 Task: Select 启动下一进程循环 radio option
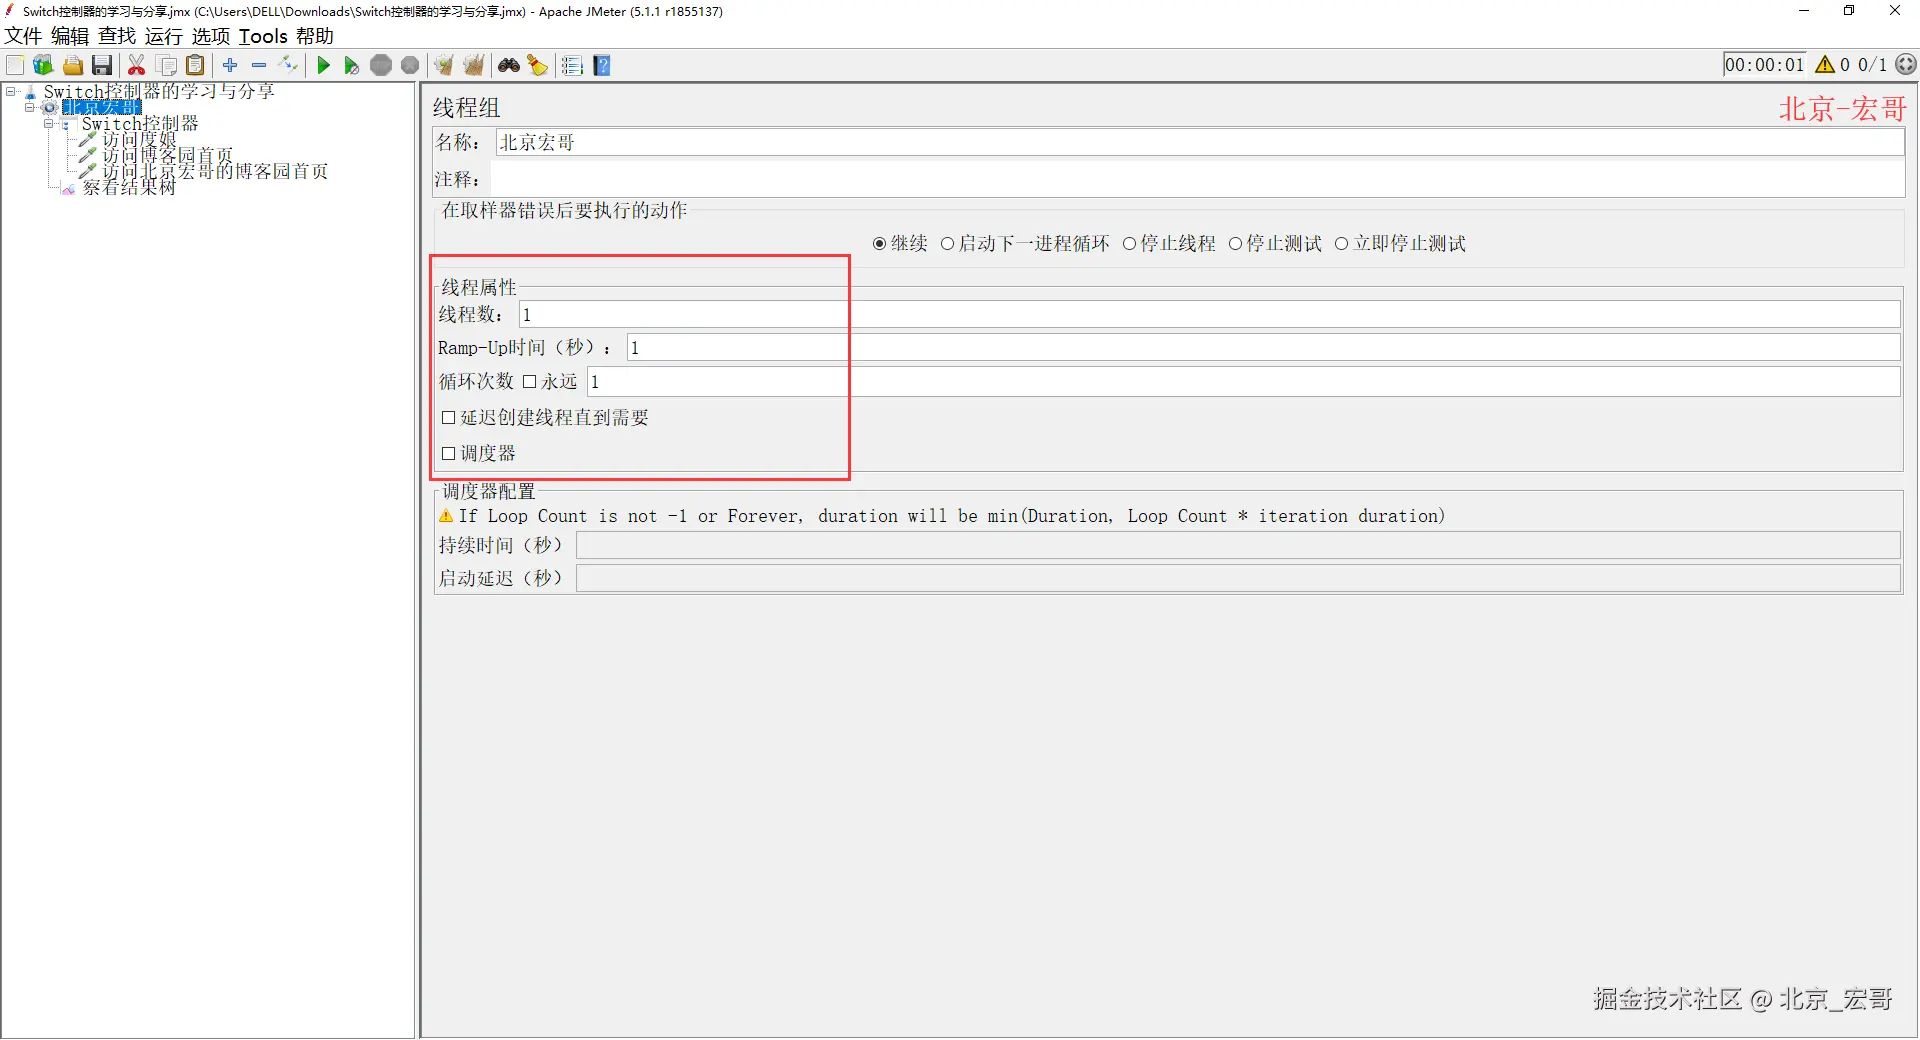coord(947,244)
